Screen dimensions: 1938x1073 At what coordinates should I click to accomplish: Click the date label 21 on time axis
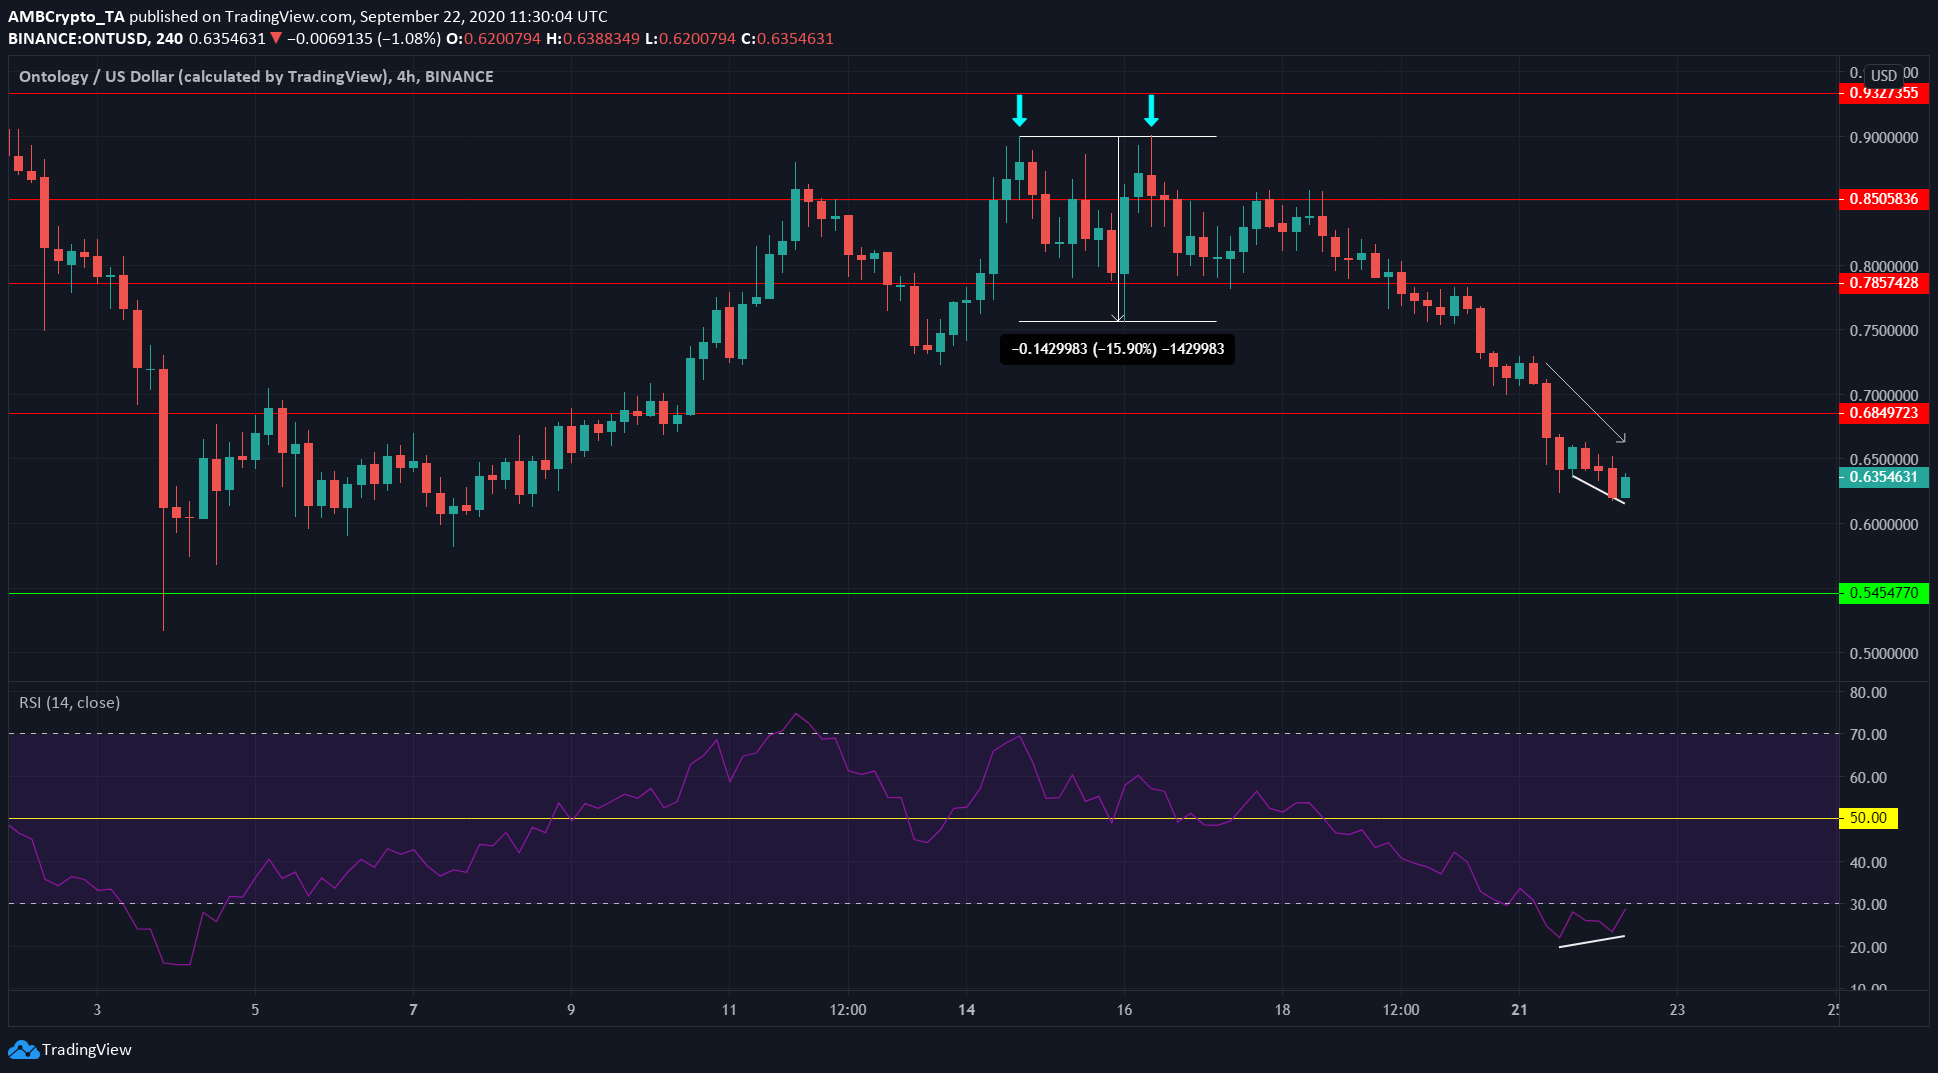pos(1519,1010)
